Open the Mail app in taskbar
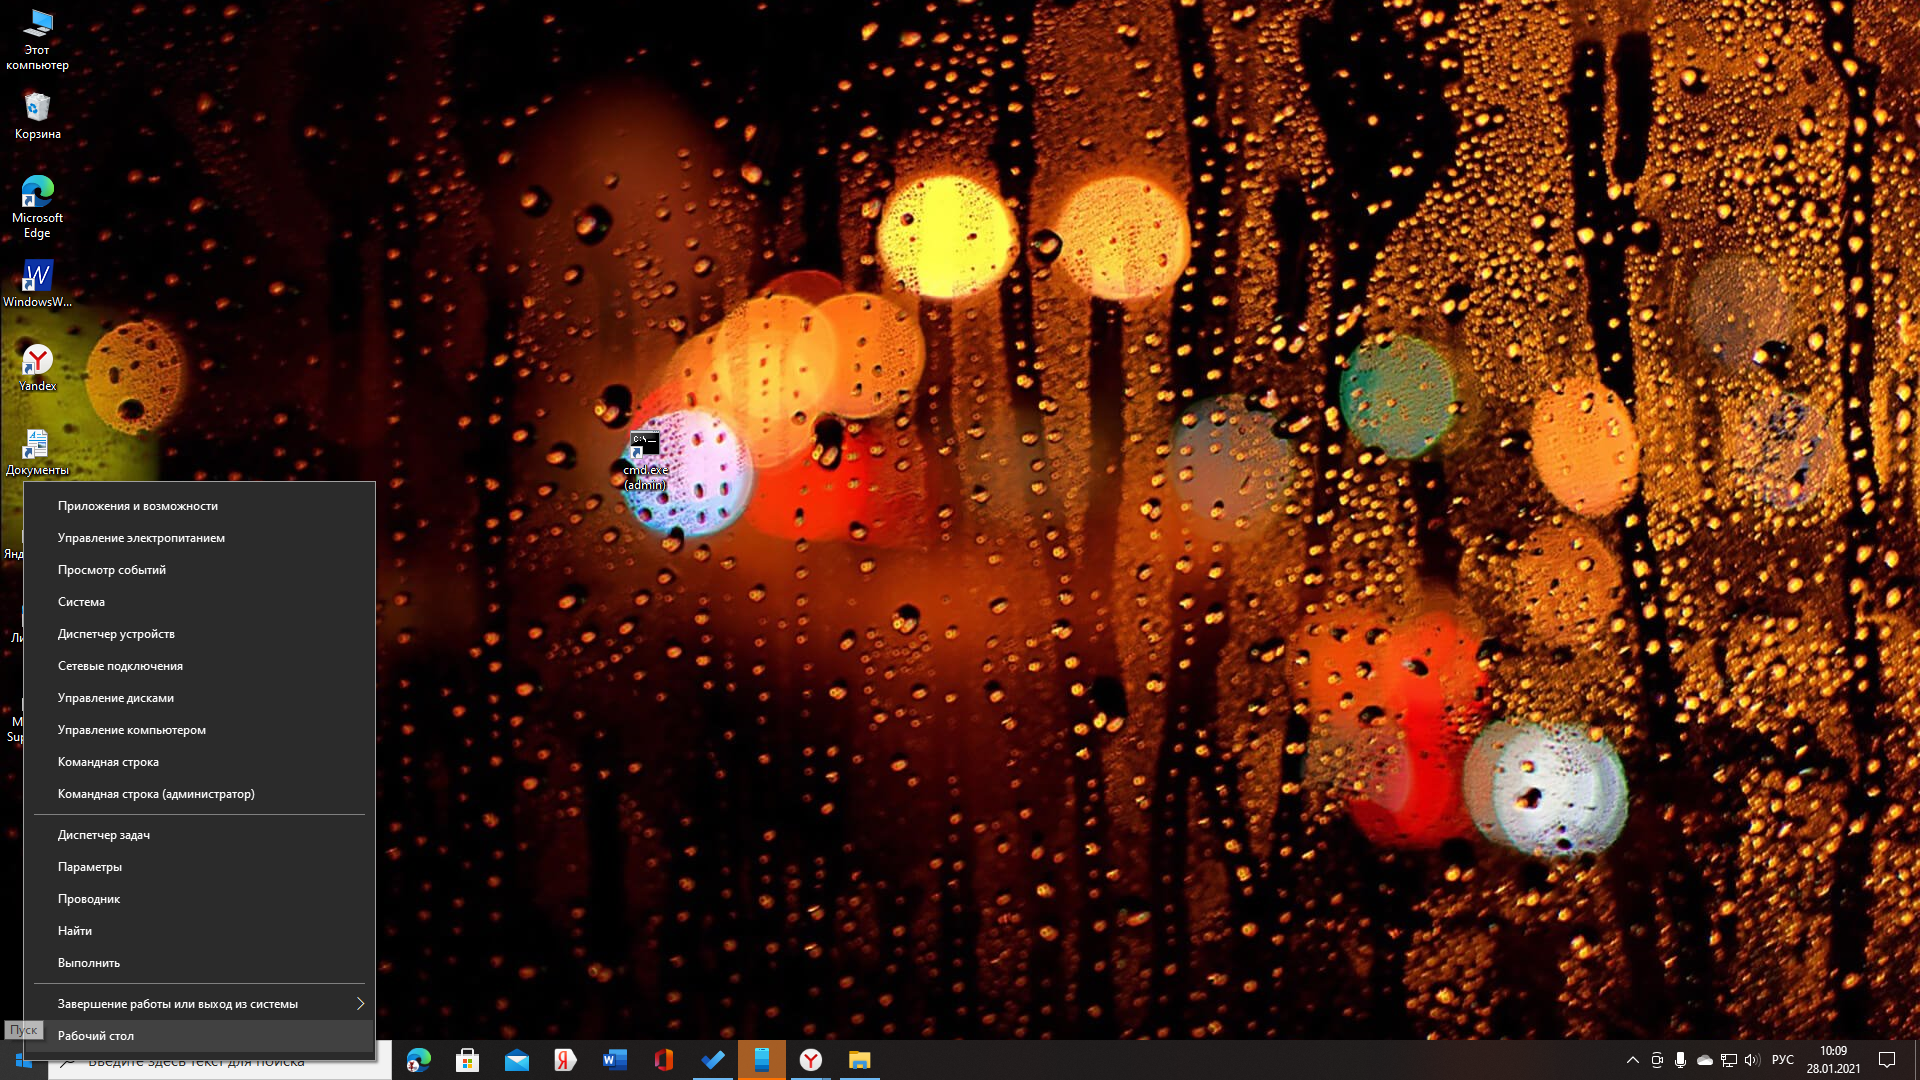1920x1080 pixels. pyautogui.click(x=517, y=1060)
